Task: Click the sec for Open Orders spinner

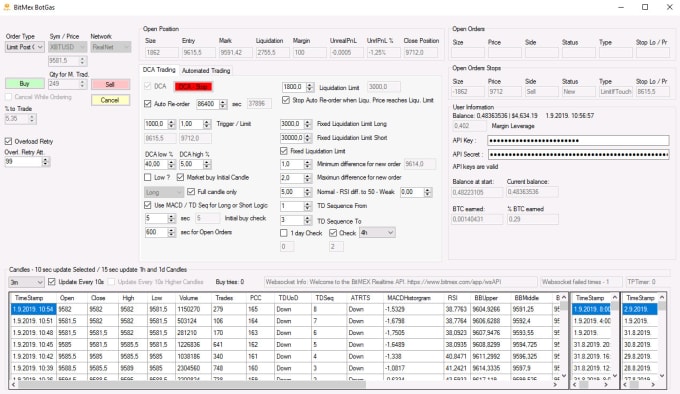Action: [171, 232]
